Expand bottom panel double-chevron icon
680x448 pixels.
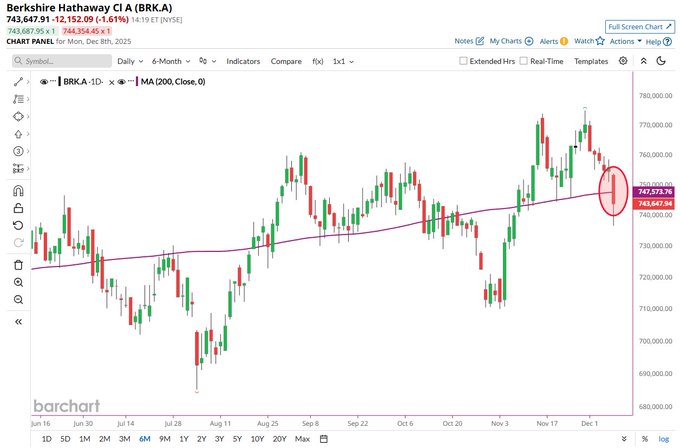point(624,439)
